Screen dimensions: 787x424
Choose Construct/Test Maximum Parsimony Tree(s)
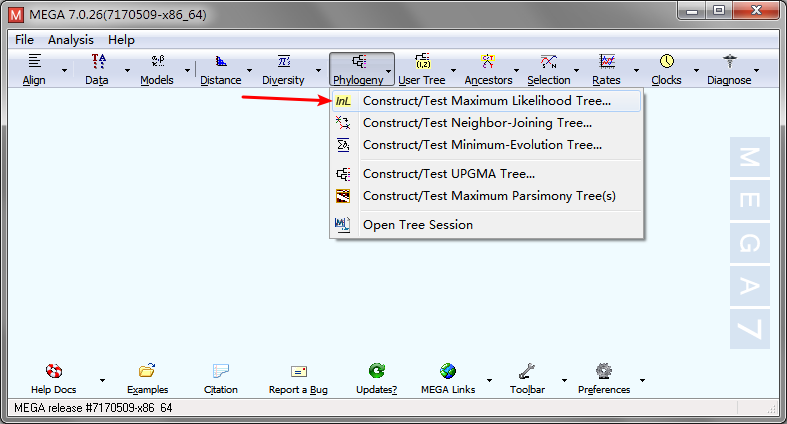pos(486,196)
